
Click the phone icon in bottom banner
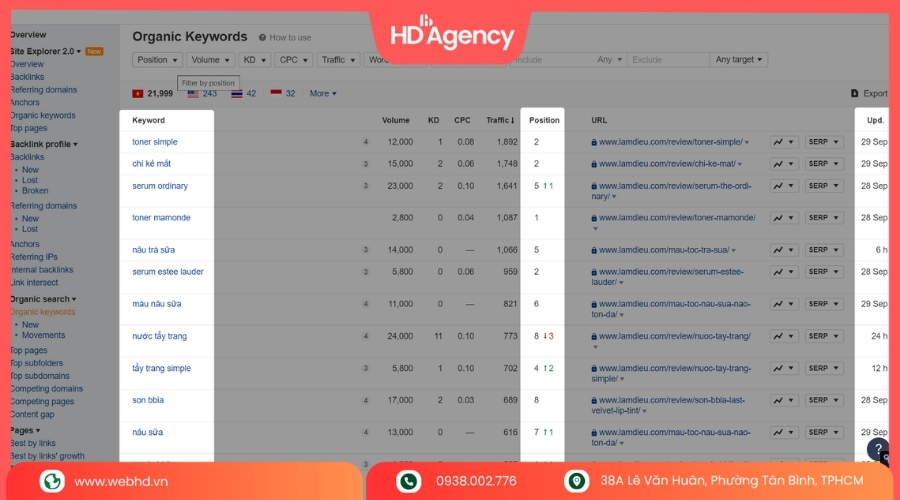click(409, 481)
